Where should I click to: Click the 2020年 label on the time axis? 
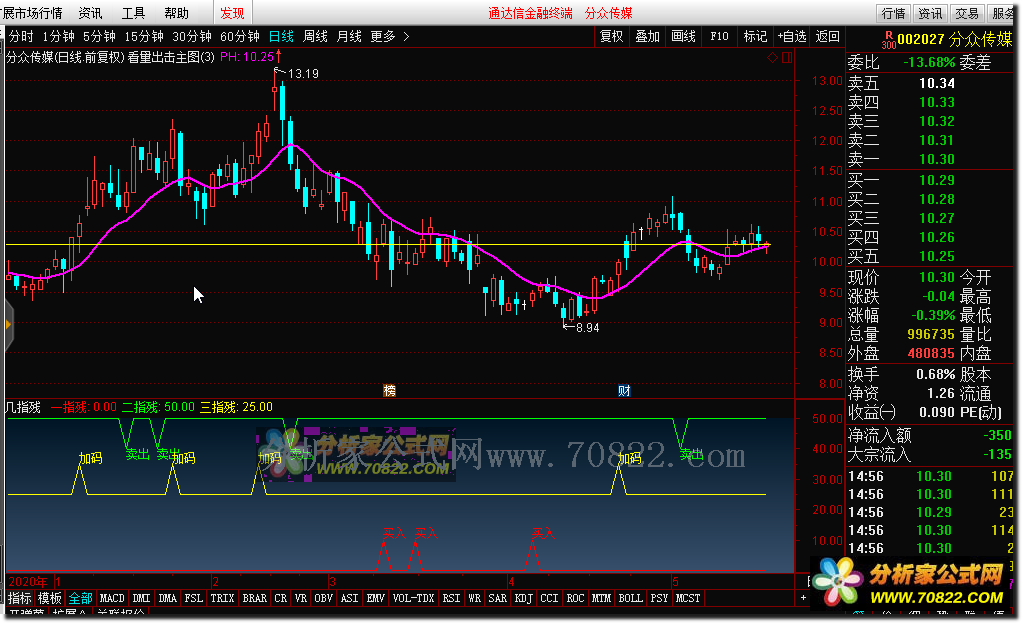tap(28, 581)
